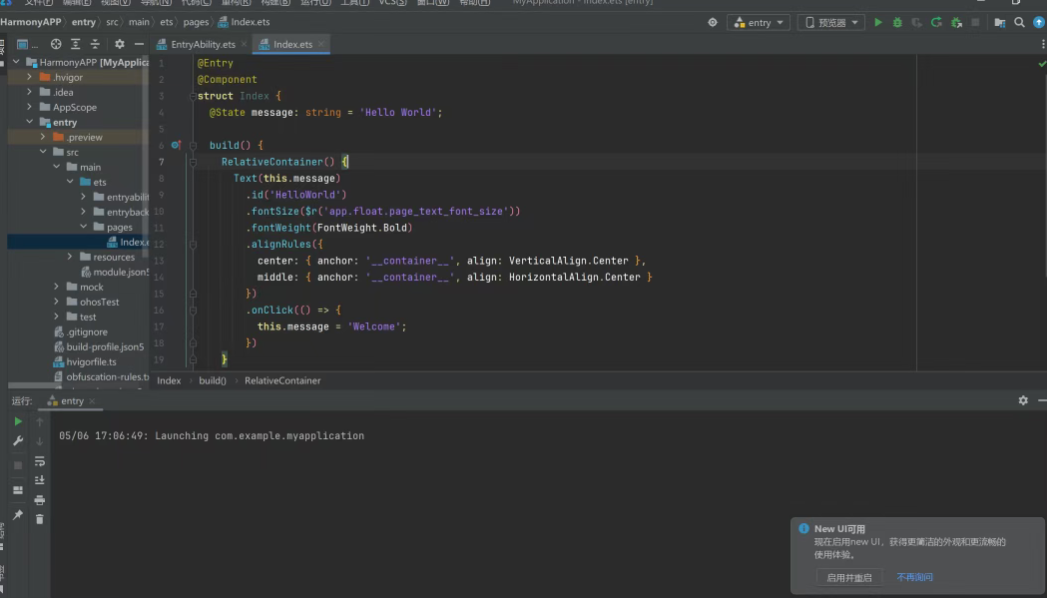Select opened file locate icon in project panel
The image size is (1047, 598).
[56, 44]
